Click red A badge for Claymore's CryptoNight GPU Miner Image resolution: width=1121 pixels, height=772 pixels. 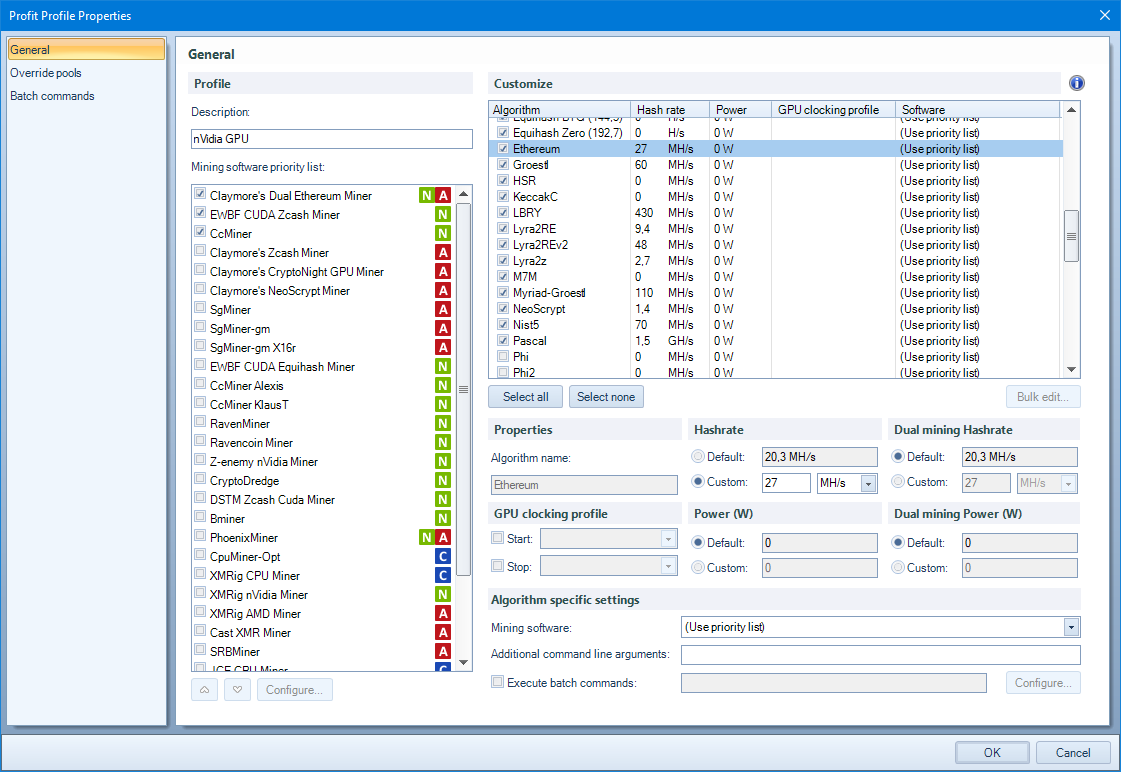click(443, 272)
